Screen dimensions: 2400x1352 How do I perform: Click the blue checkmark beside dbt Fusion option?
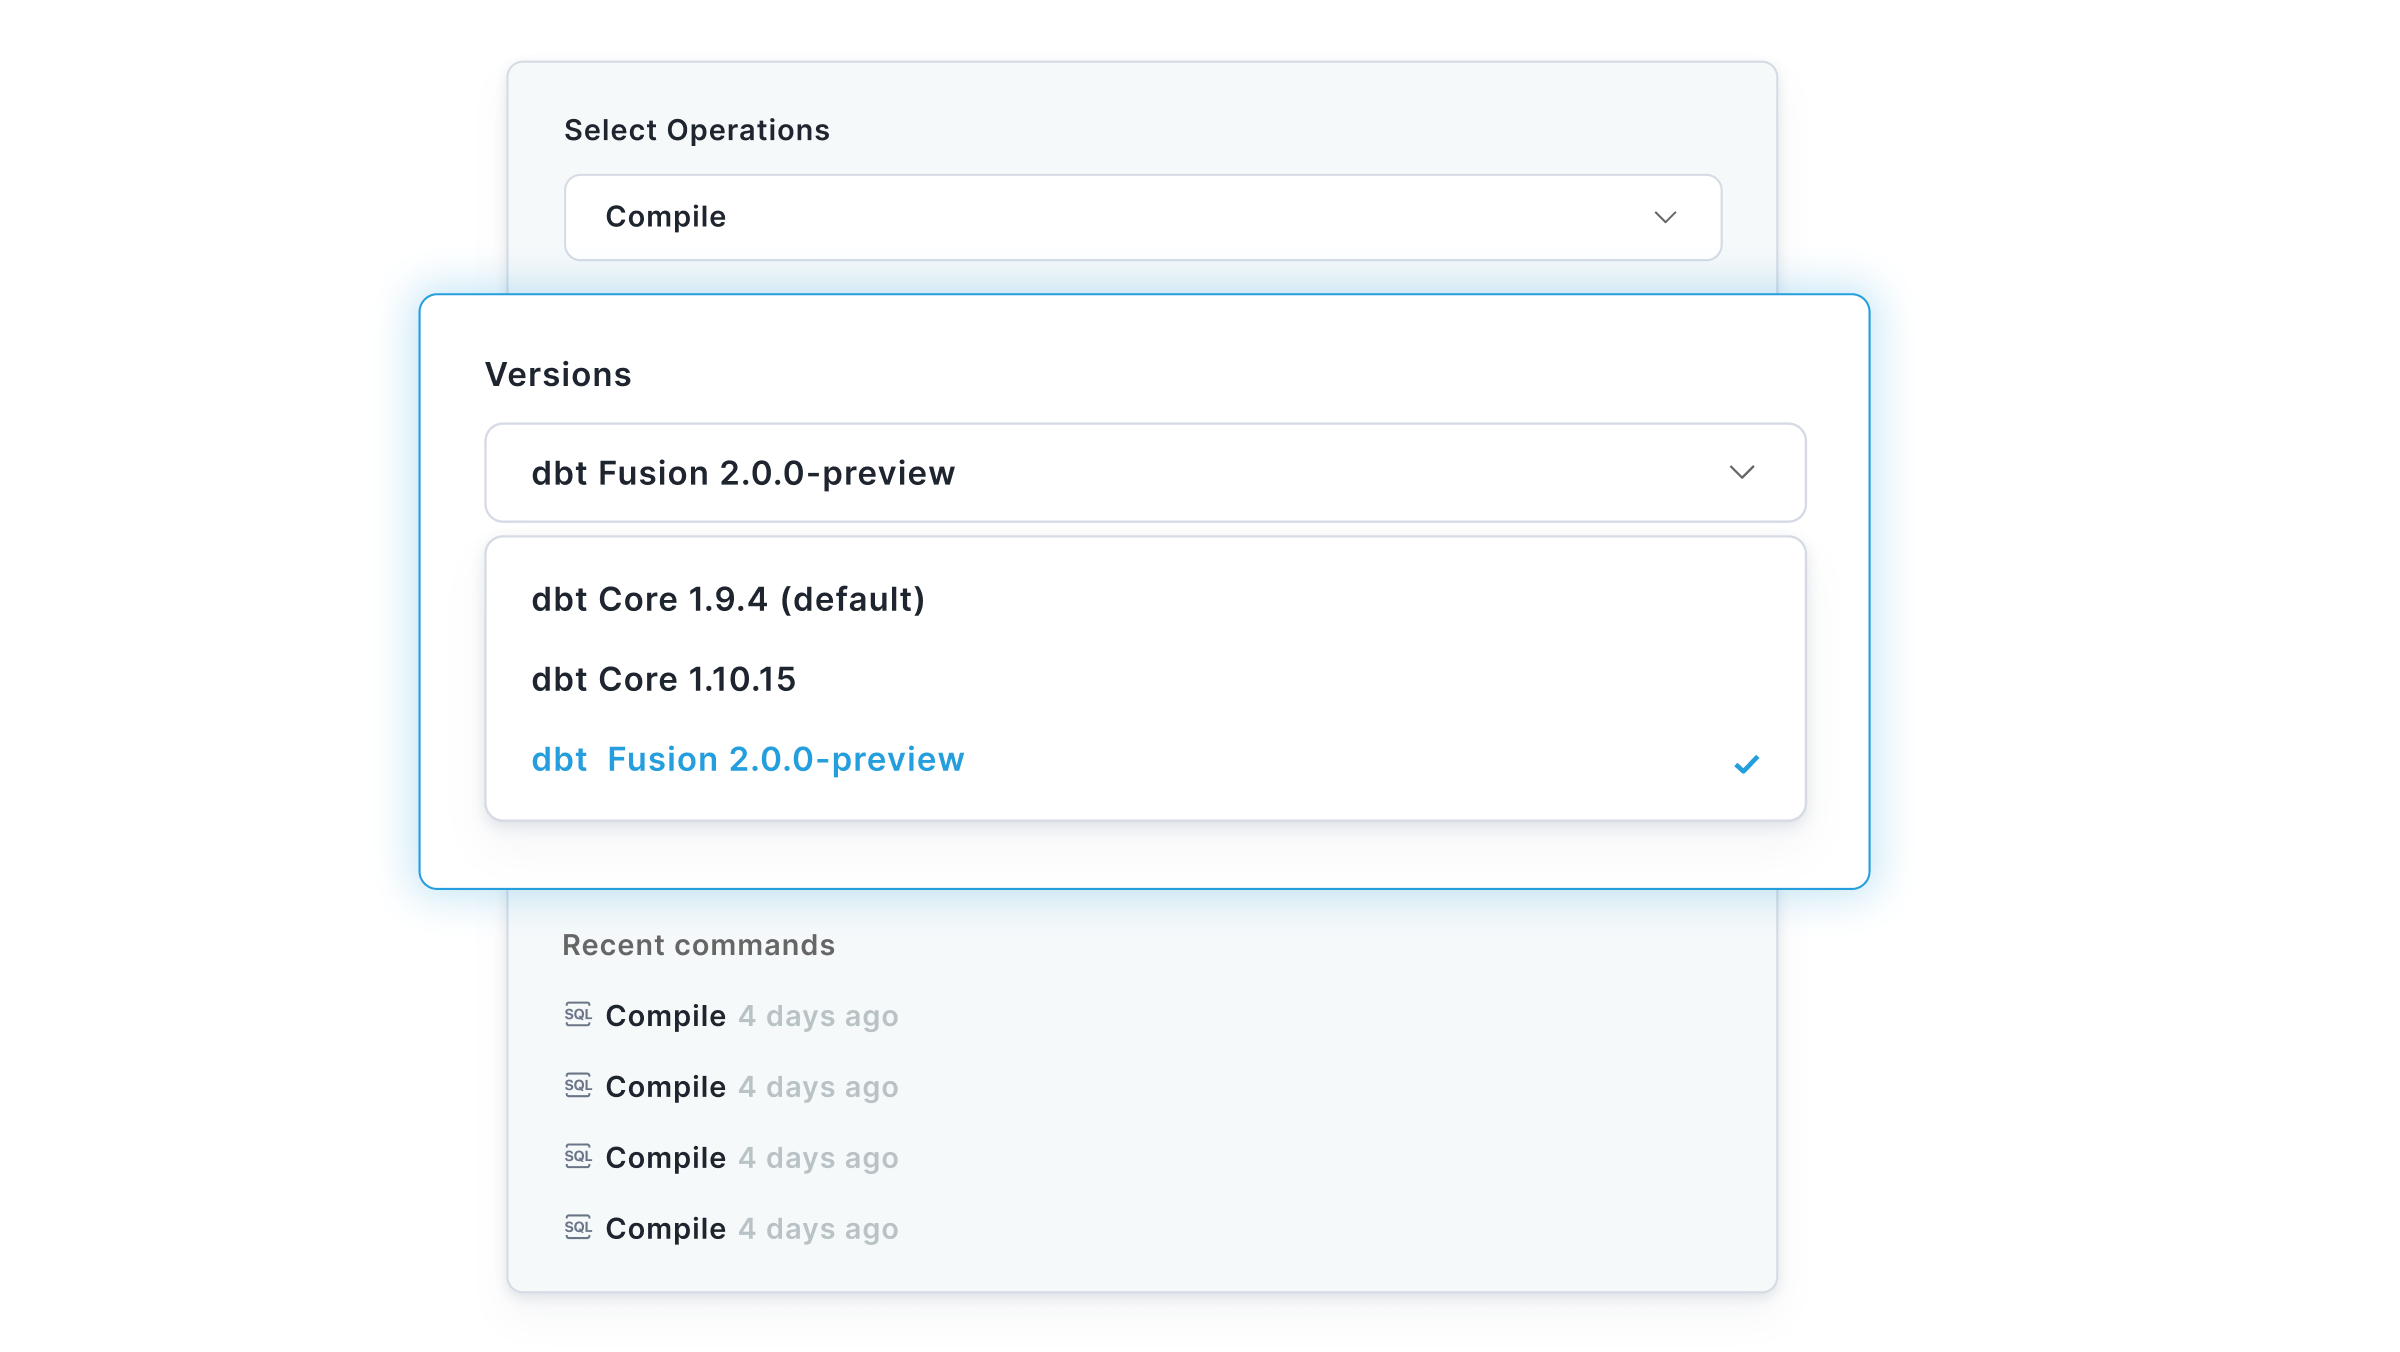1746,764
